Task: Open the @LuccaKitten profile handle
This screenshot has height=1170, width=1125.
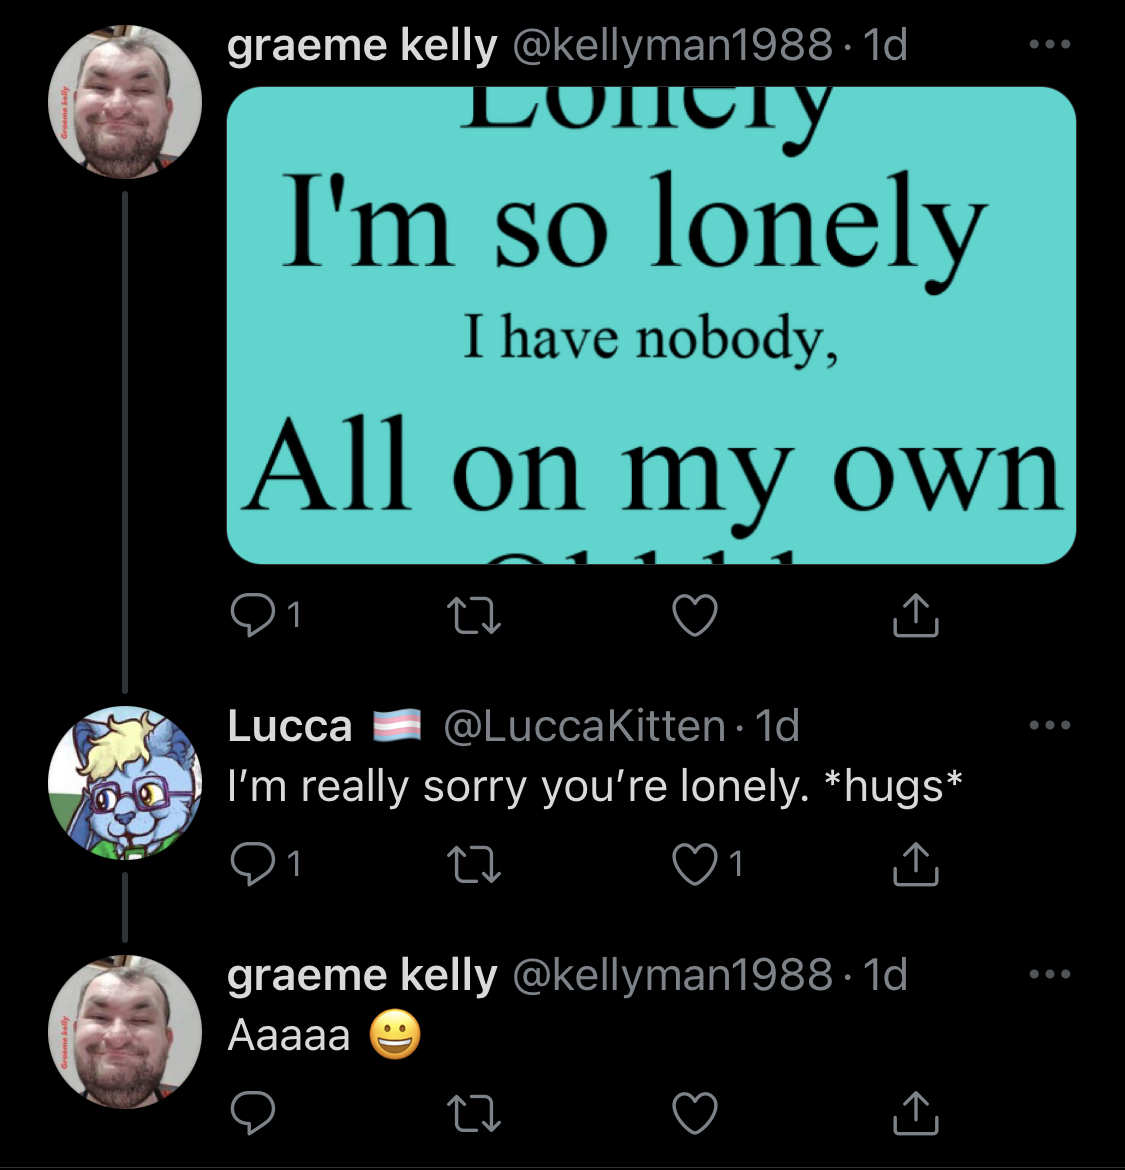Action: pos(584,726)
